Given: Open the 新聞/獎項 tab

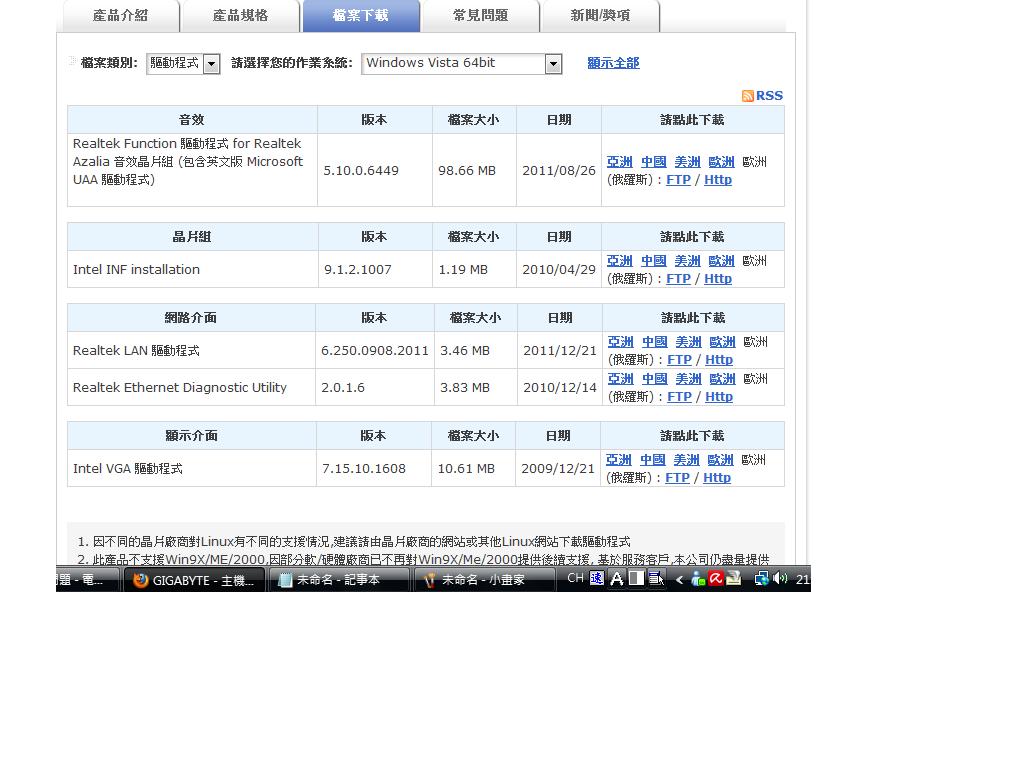Looking at the screenshot, I should click(600, 16).
